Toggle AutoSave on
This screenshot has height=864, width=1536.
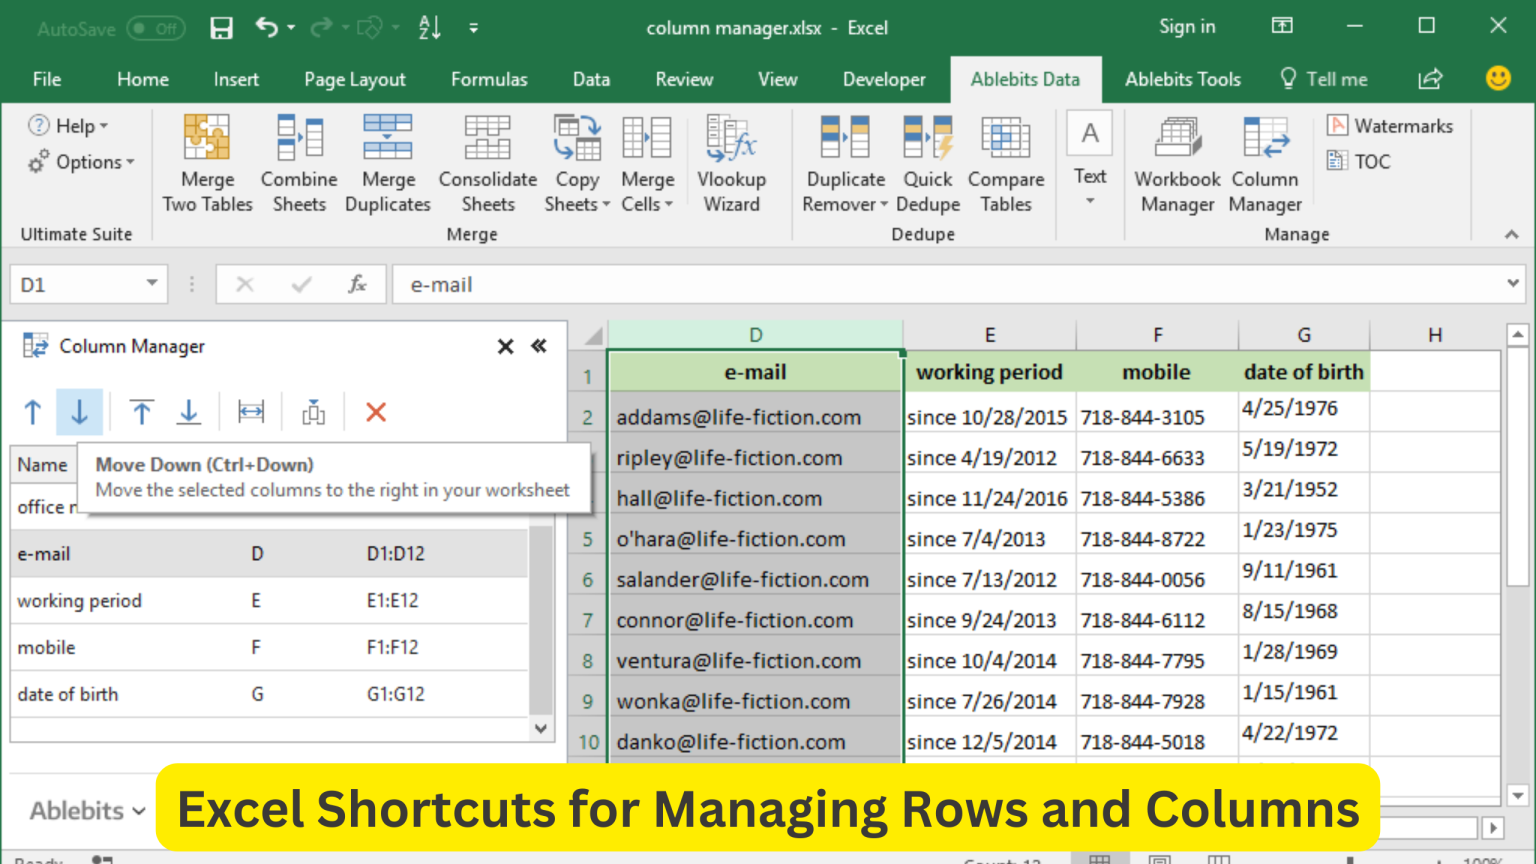tap(155, 28)
